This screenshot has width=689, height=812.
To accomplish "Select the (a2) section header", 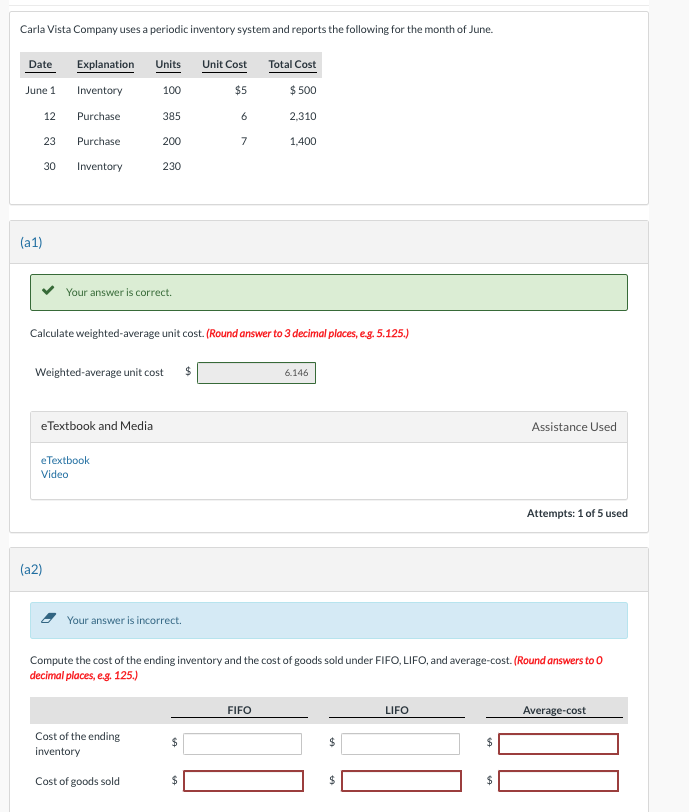I will [x=31, y=570].
